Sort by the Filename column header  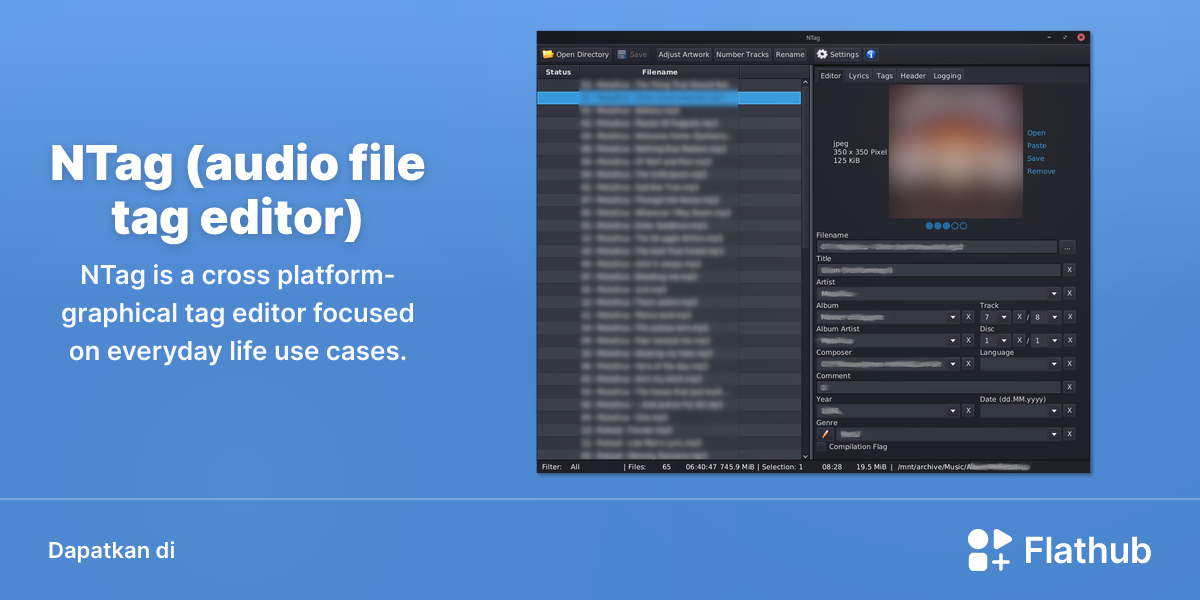coord(660,72)
